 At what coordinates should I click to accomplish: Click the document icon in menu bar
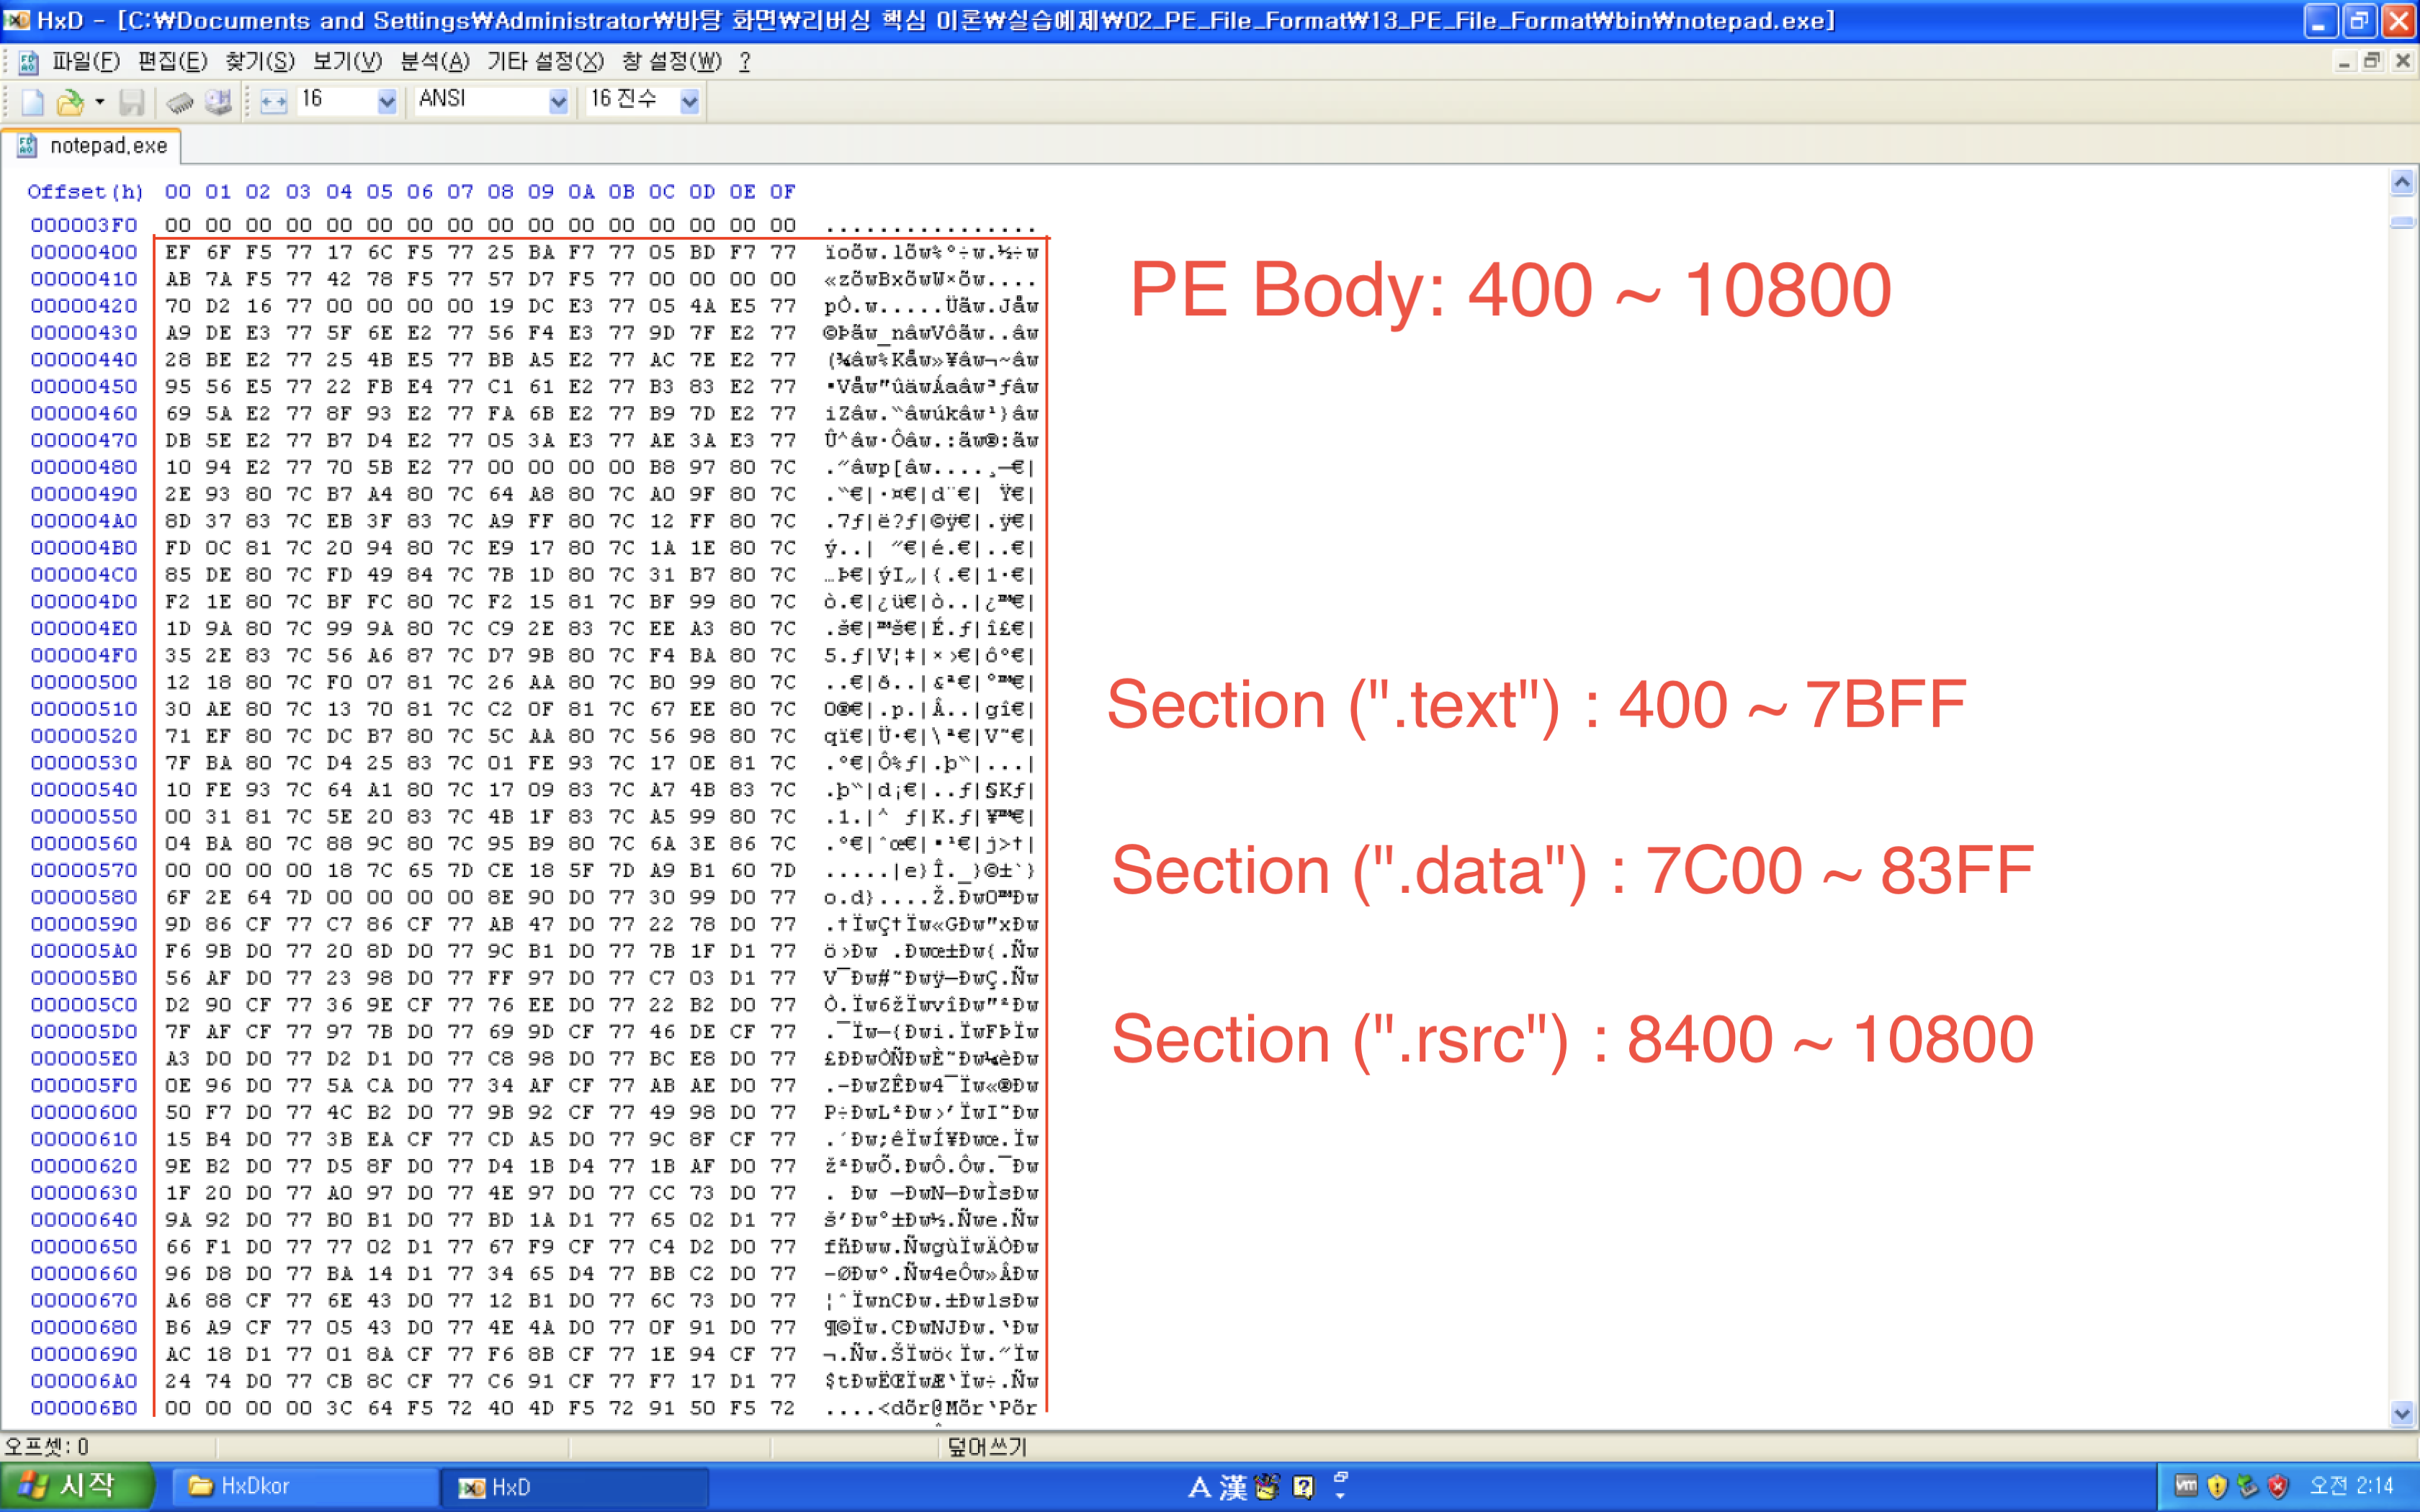click(x=28, y=62)
